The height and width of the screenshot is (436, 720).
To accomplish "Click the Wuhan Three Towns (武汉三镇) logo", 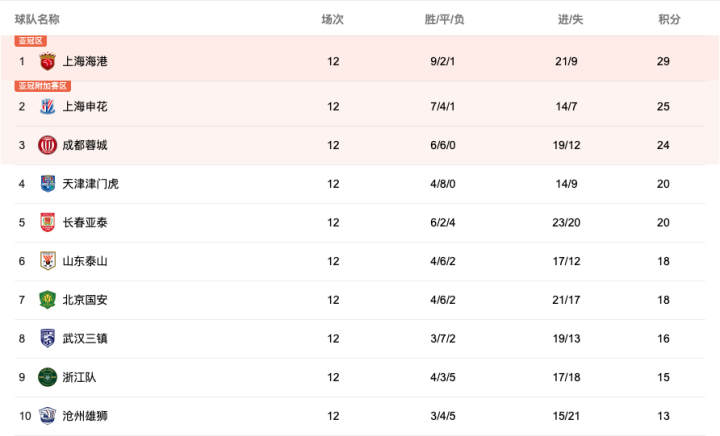I will 47,338.
